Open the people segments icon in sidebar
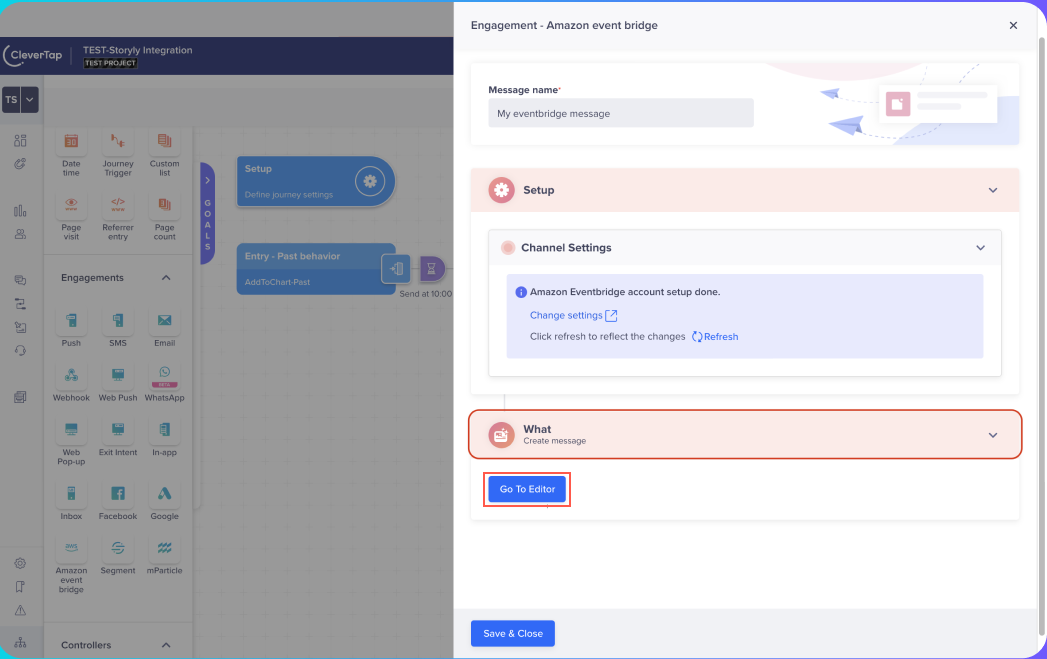Screen dimensions: 1047x659 point(20,234)
